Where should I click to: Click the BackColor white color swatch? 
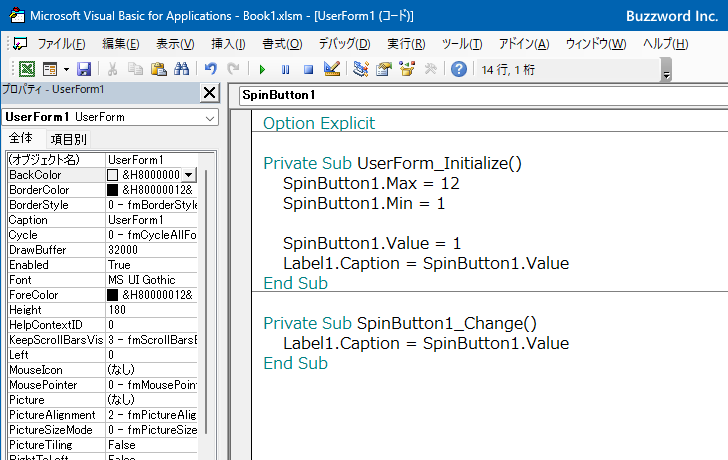coord(112,175)
